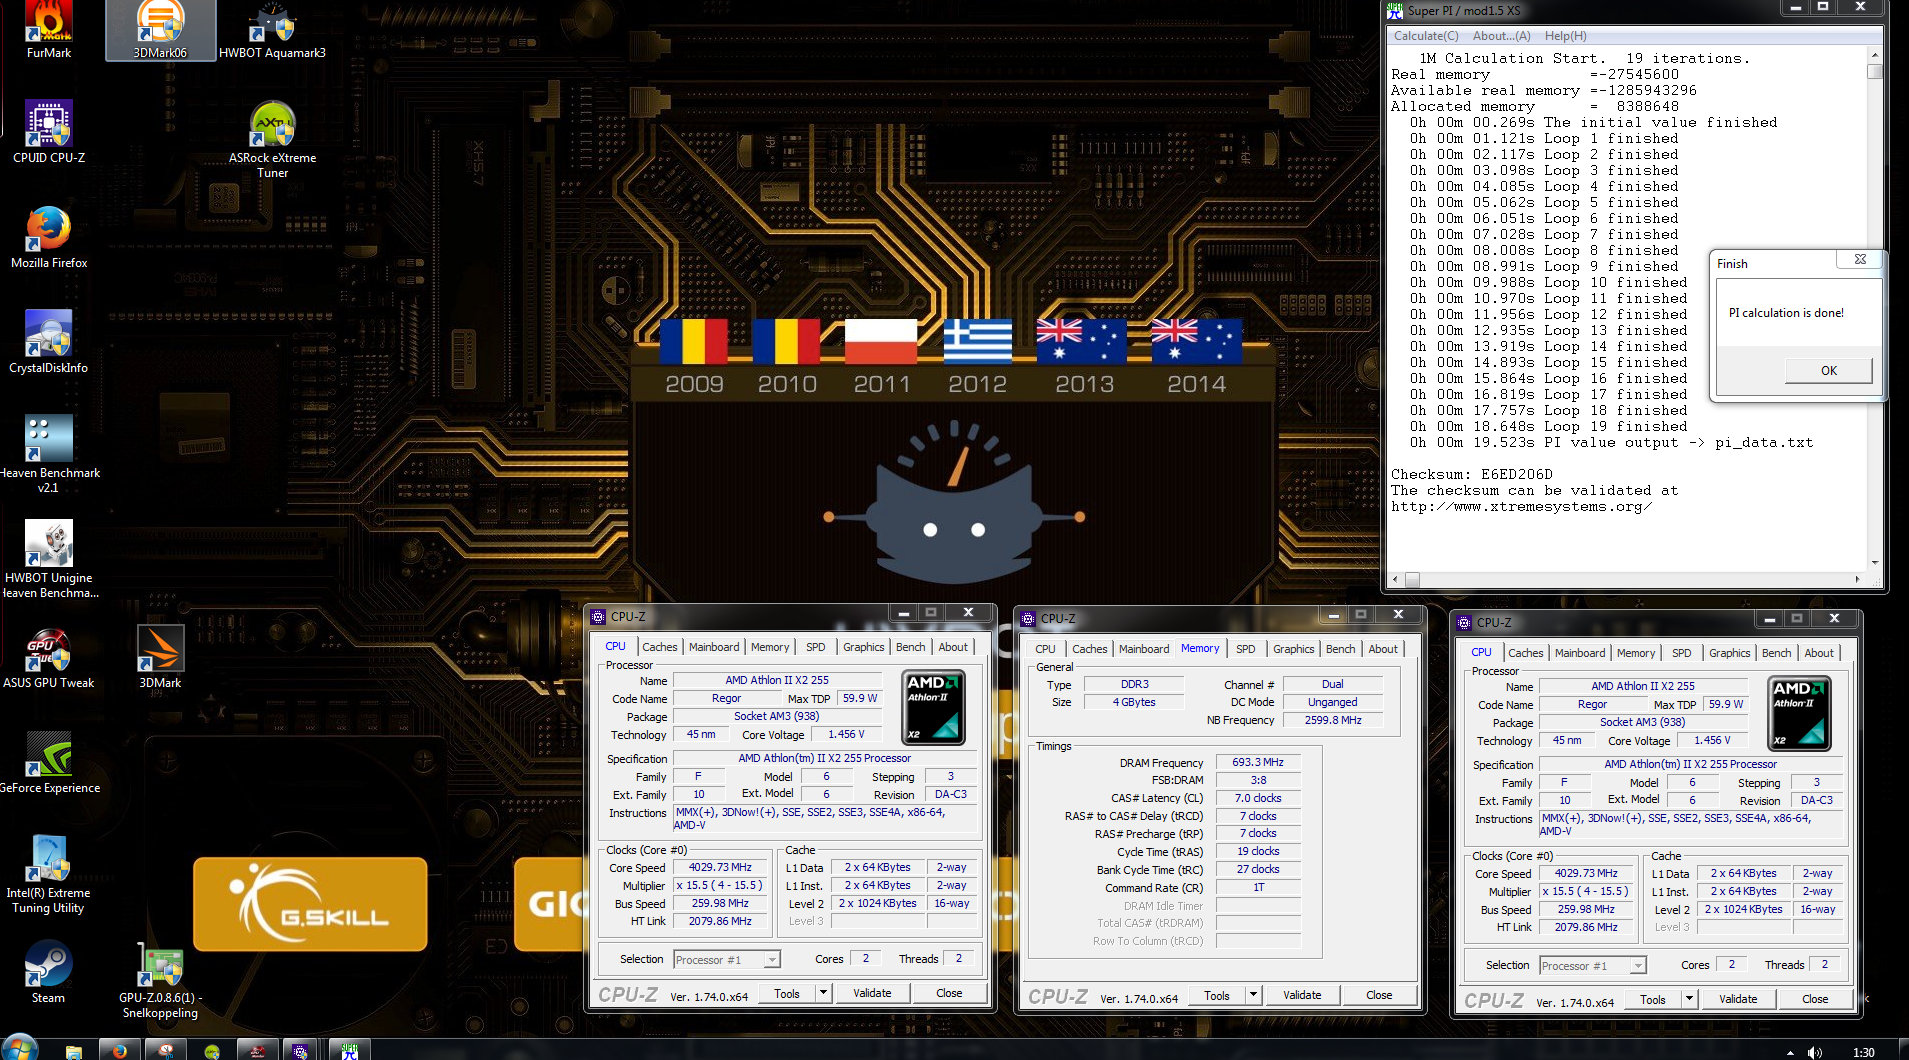Launch CPUID CPU-Z from the desktop

49,133
